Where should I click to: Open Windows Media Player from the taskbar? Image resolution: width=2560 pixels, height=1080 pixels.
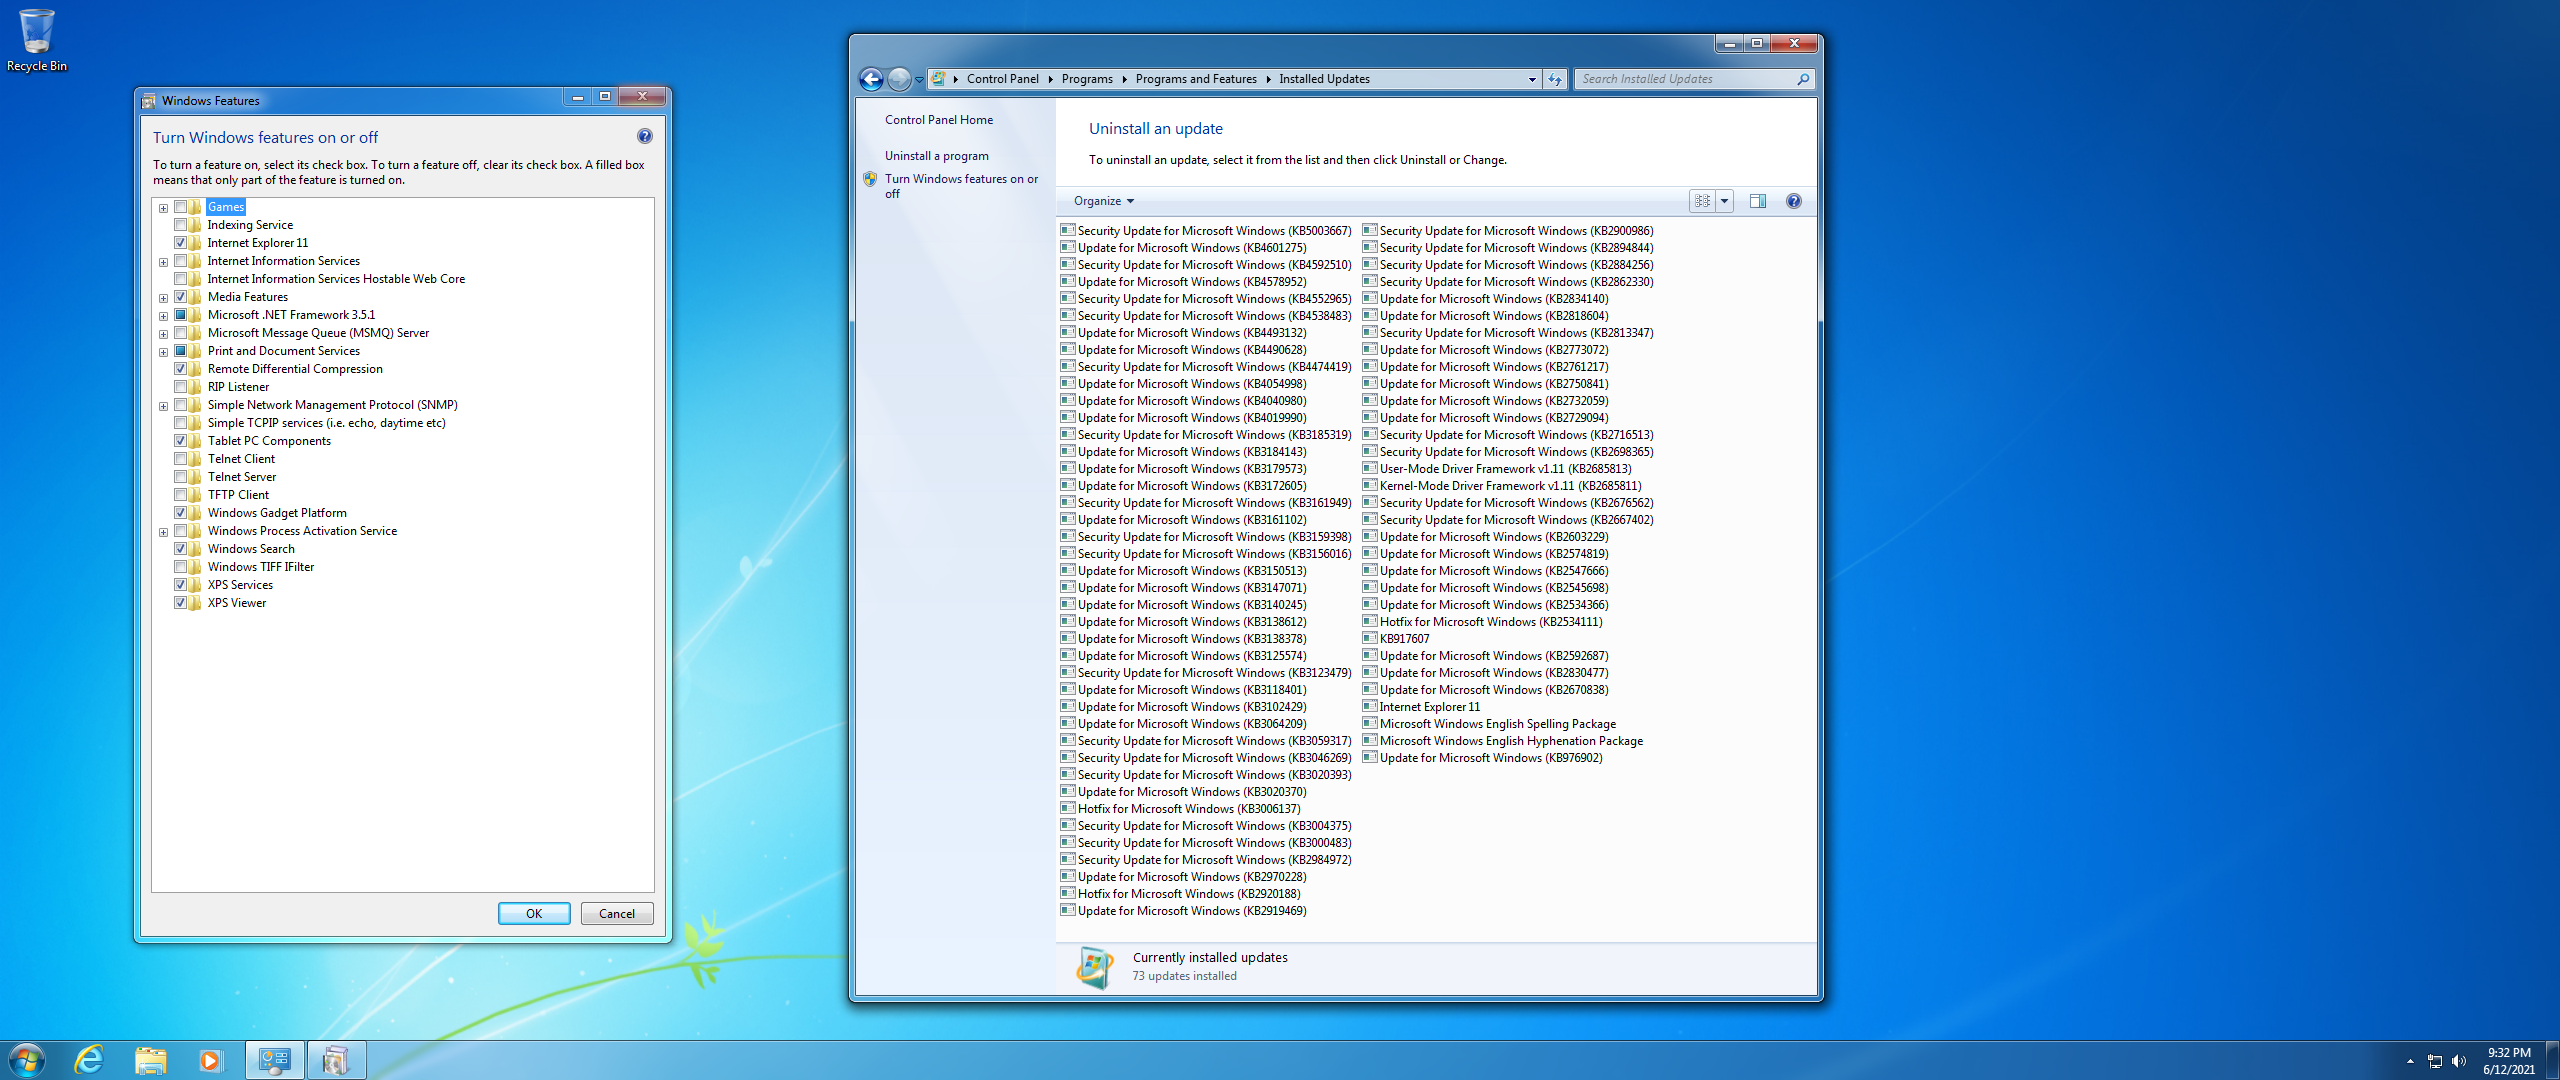tap(210, 1060)
